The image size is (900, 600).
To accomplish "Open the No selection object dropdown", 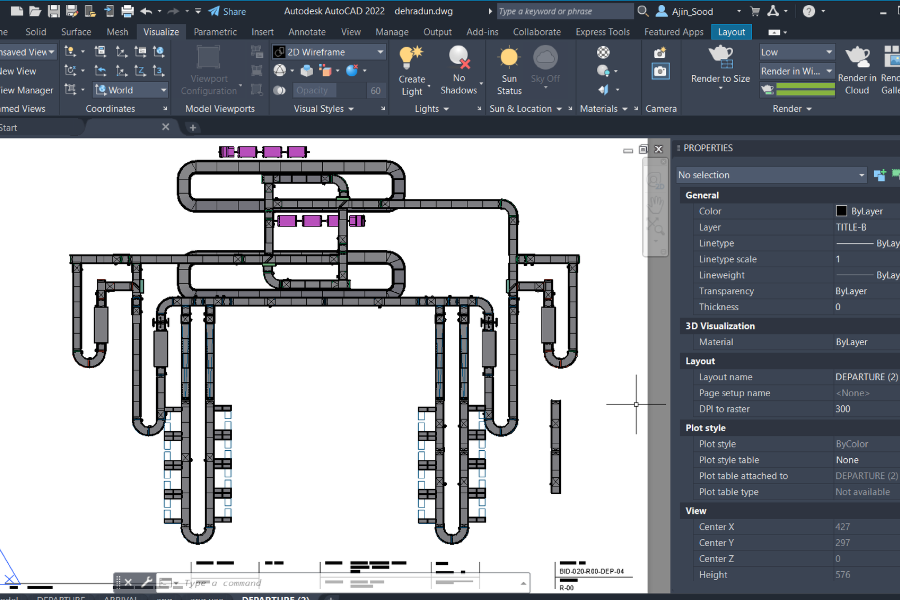I will 771,175.
